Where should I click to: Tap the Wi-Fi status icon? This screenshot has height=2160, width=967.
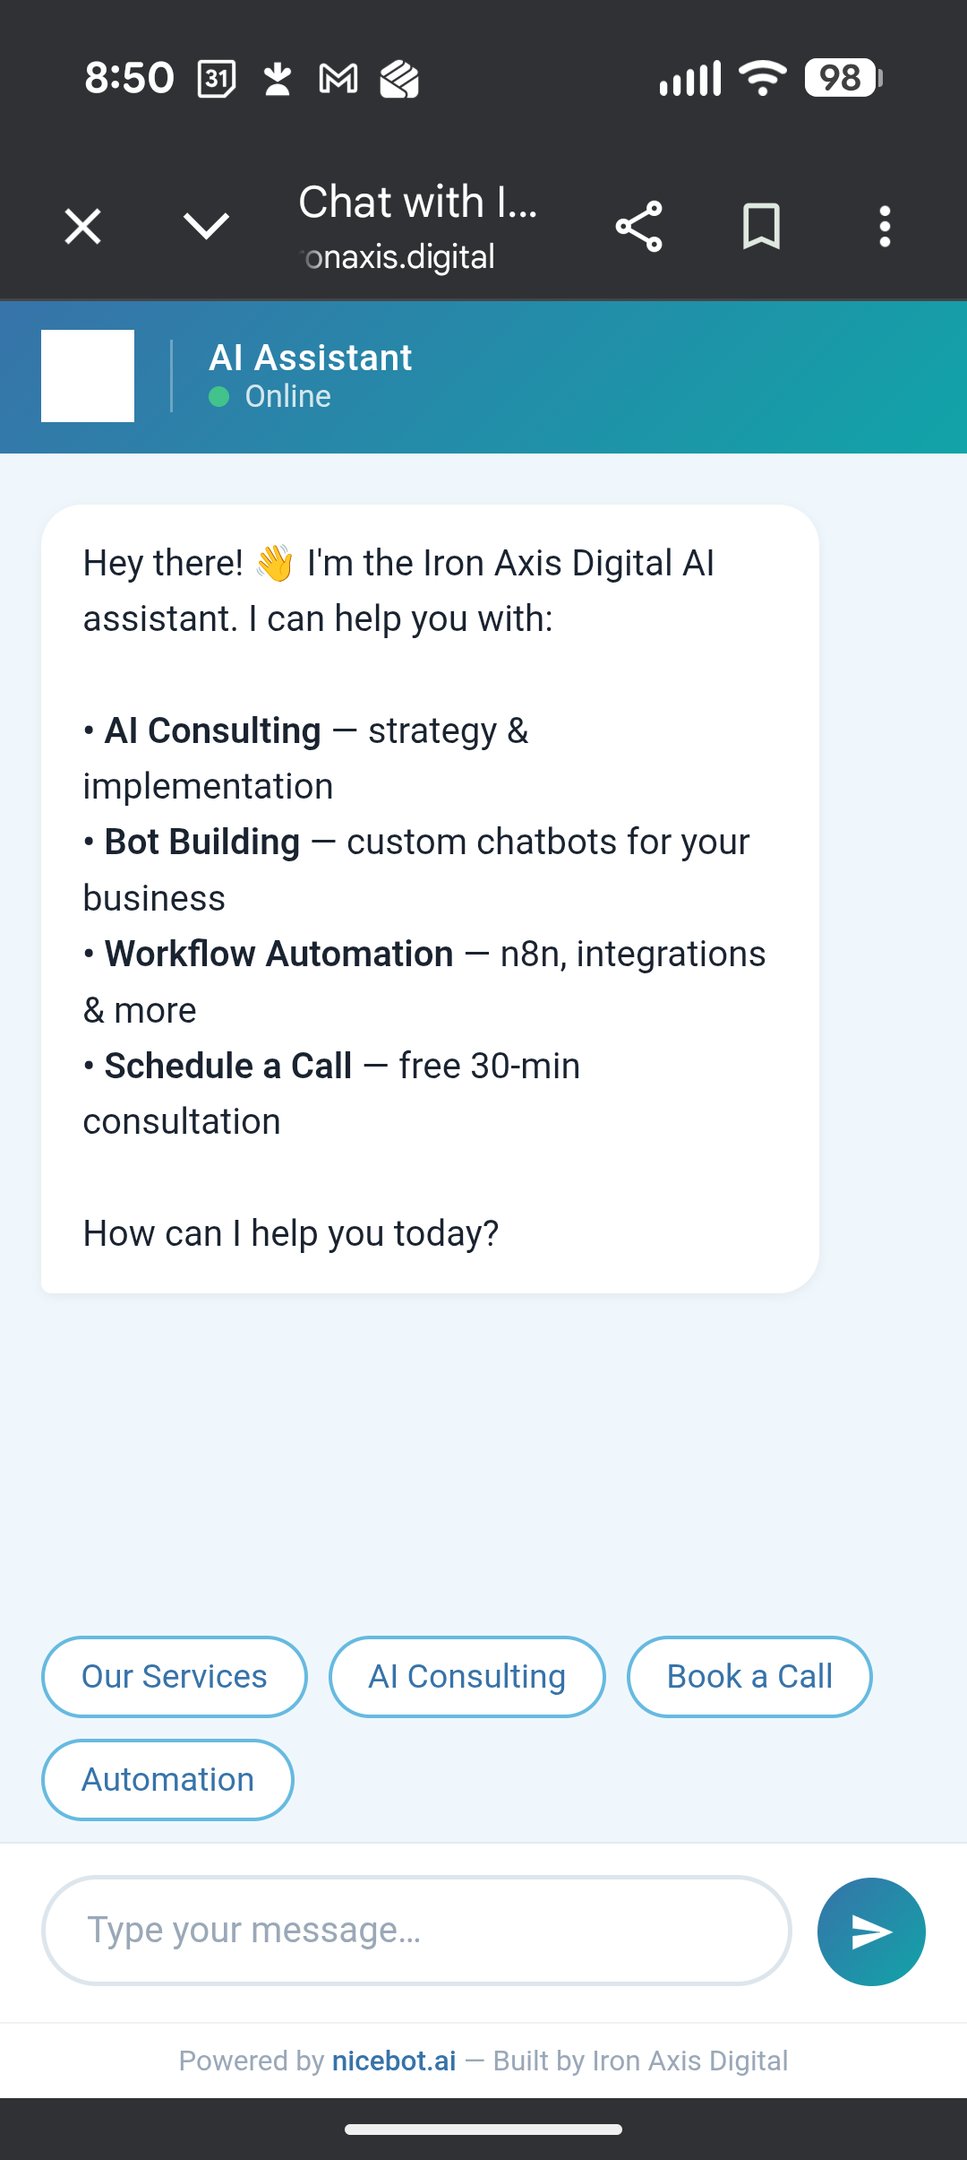coord(762,78)
